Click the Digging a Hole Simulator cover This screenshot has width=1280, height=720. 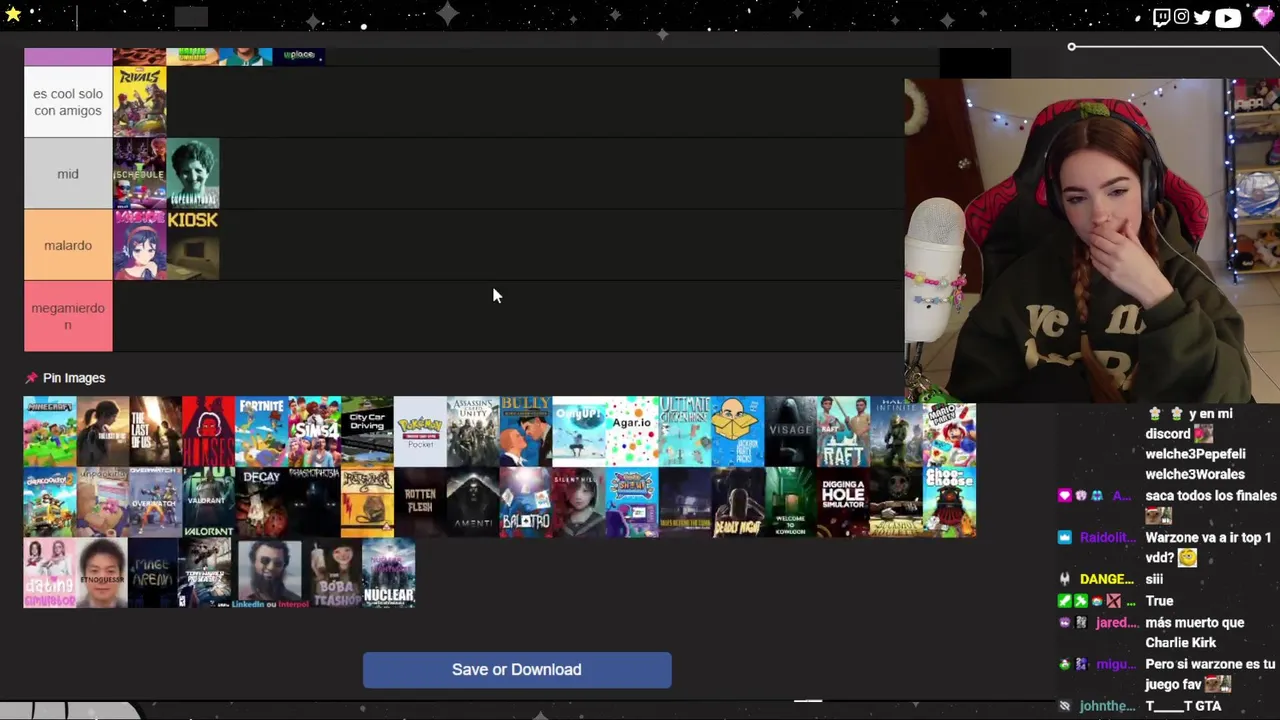tap(843, 502)
